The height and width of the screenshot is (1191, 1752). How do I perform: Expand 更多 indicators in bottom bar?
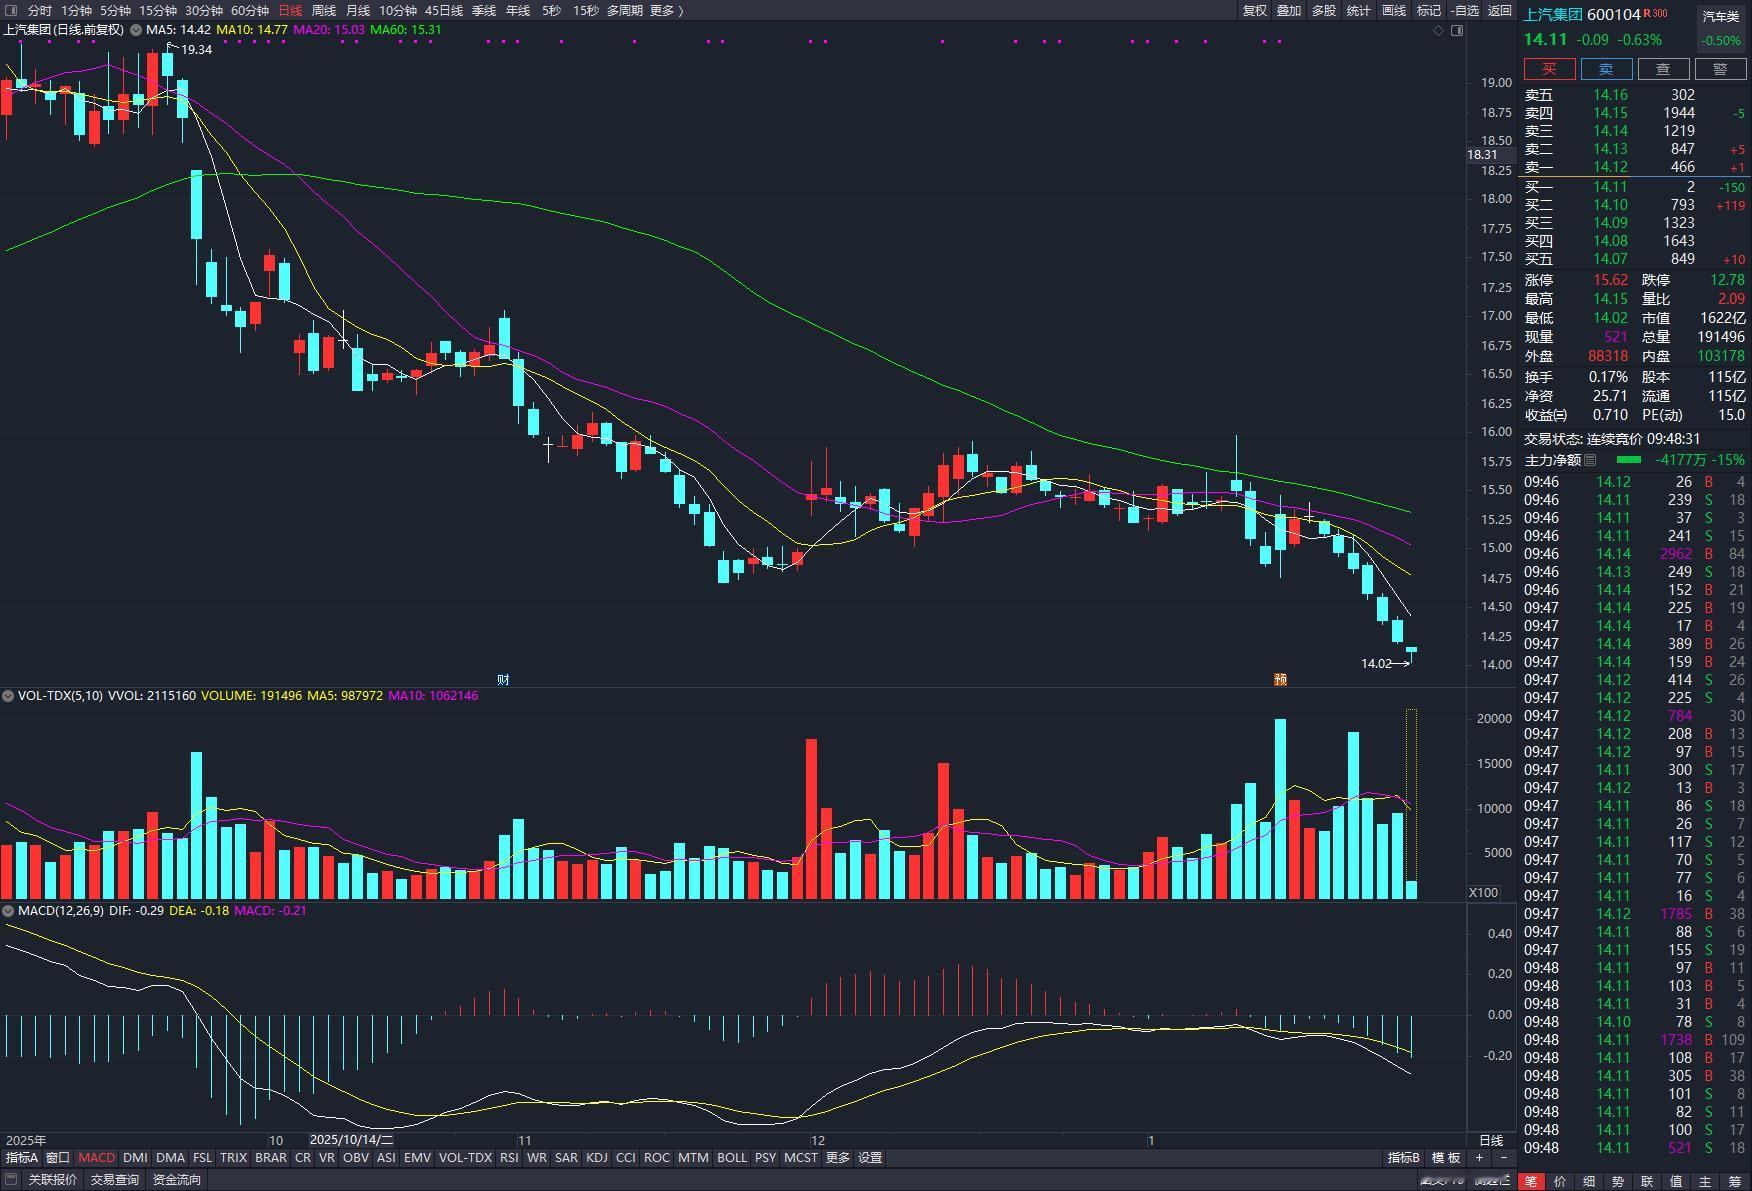[838, 1158]
